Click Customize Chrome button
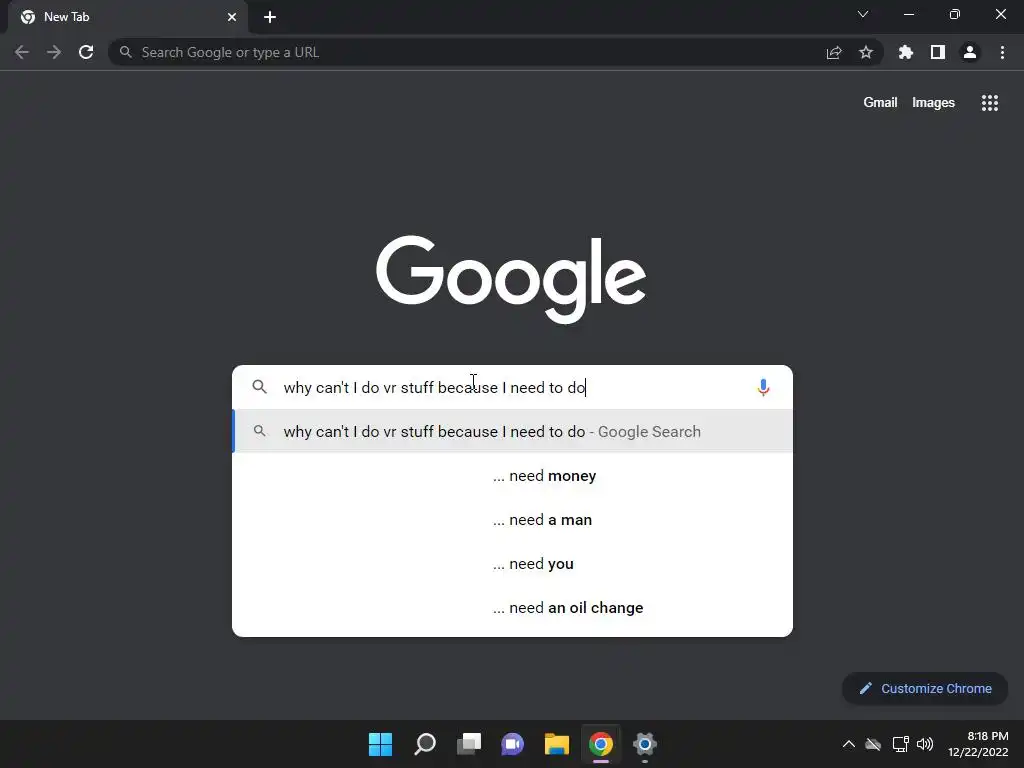The image size is (1024, 768). (x=925, y=688)
